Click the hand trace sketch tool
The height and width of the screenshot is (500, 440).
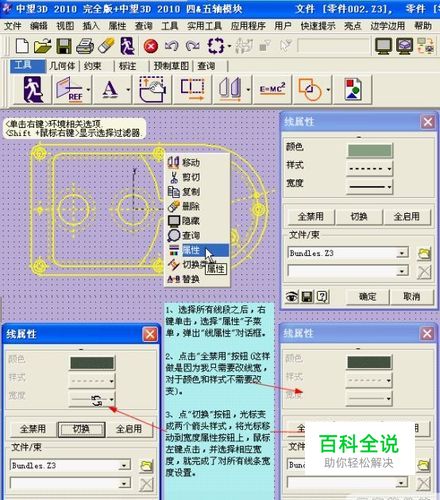[x=153, y=89]
